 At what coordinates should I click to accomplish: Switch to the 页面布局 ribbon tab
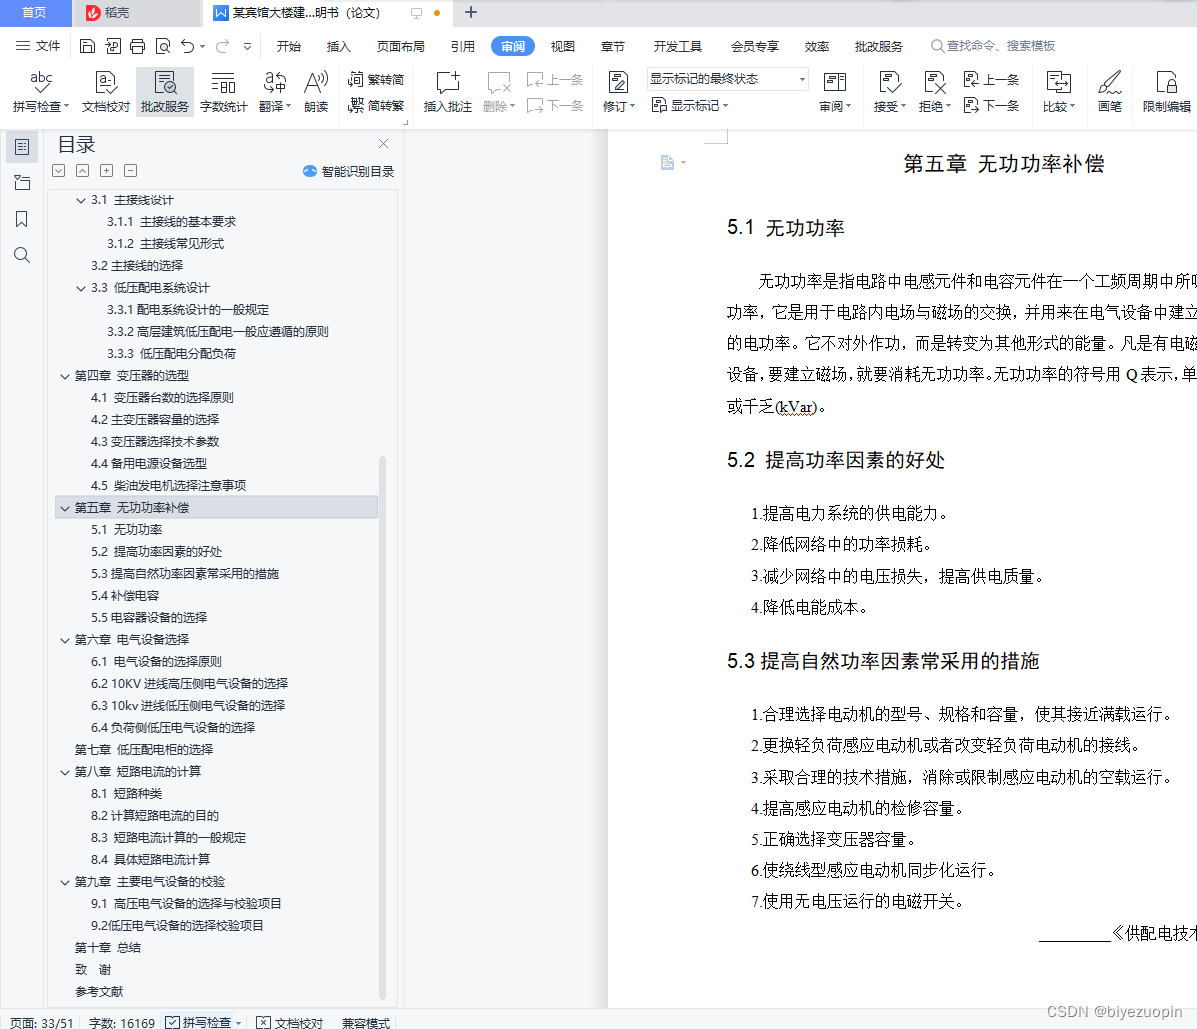point(401,47)
